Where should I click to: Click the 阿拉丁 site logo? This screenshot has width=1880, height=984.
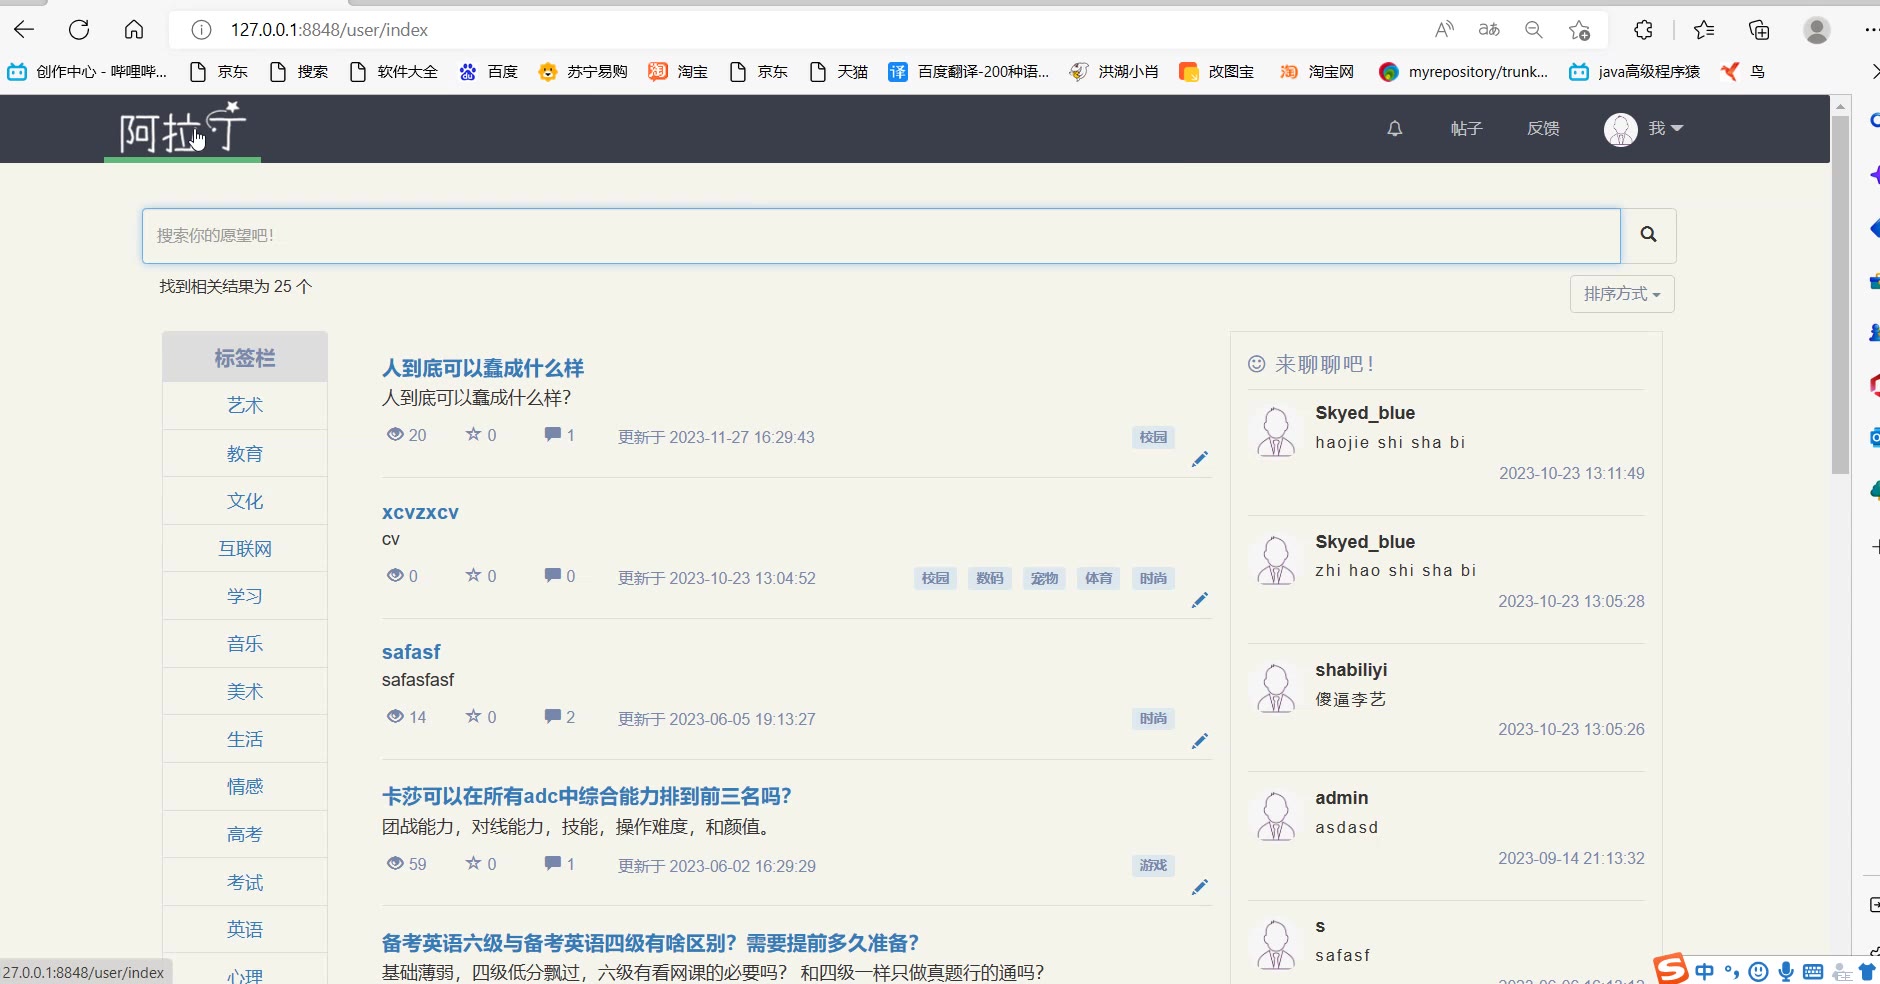tap(182, 129)
